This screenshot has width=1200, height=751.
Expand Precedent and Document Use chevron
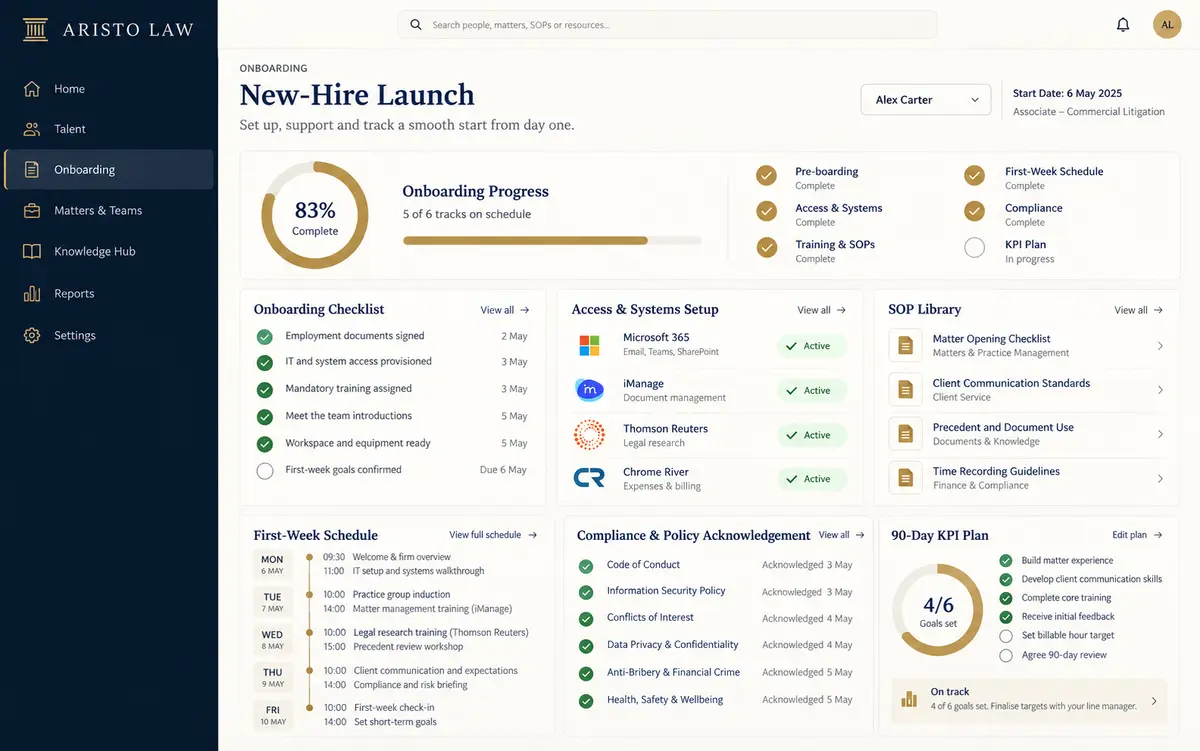(x=1160, y=434)
